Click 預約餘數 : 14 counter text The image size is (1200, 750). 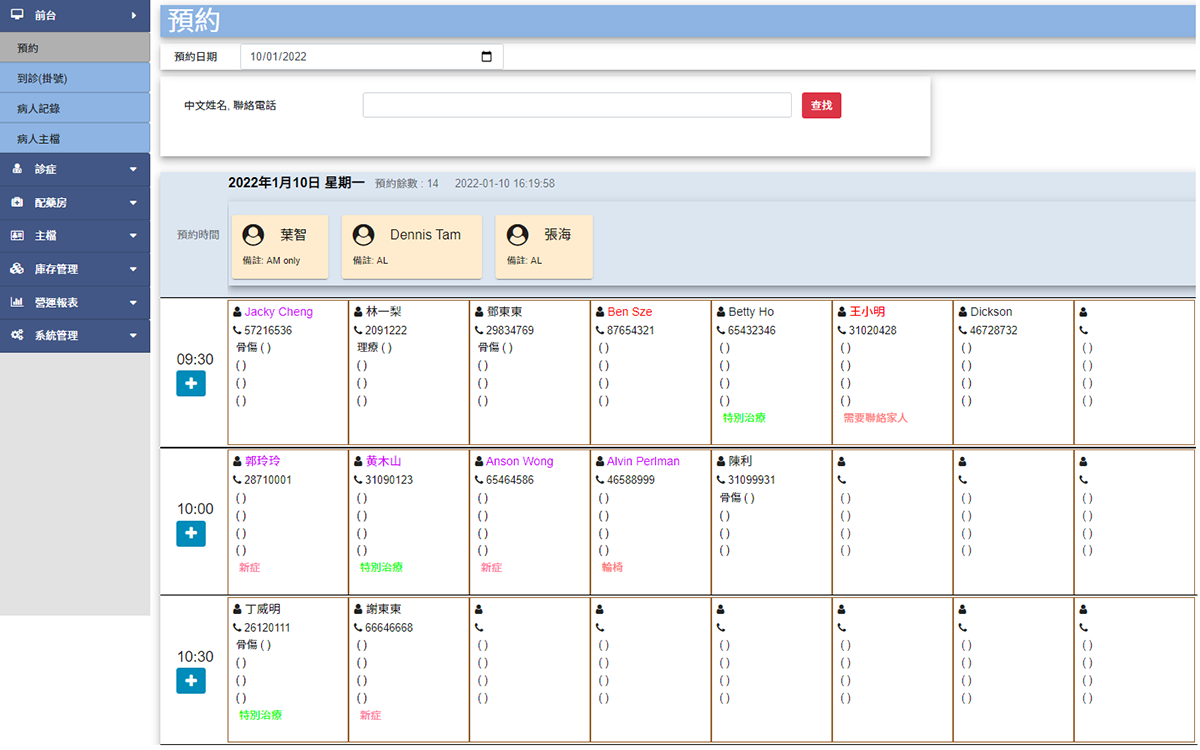coord(406,184)
